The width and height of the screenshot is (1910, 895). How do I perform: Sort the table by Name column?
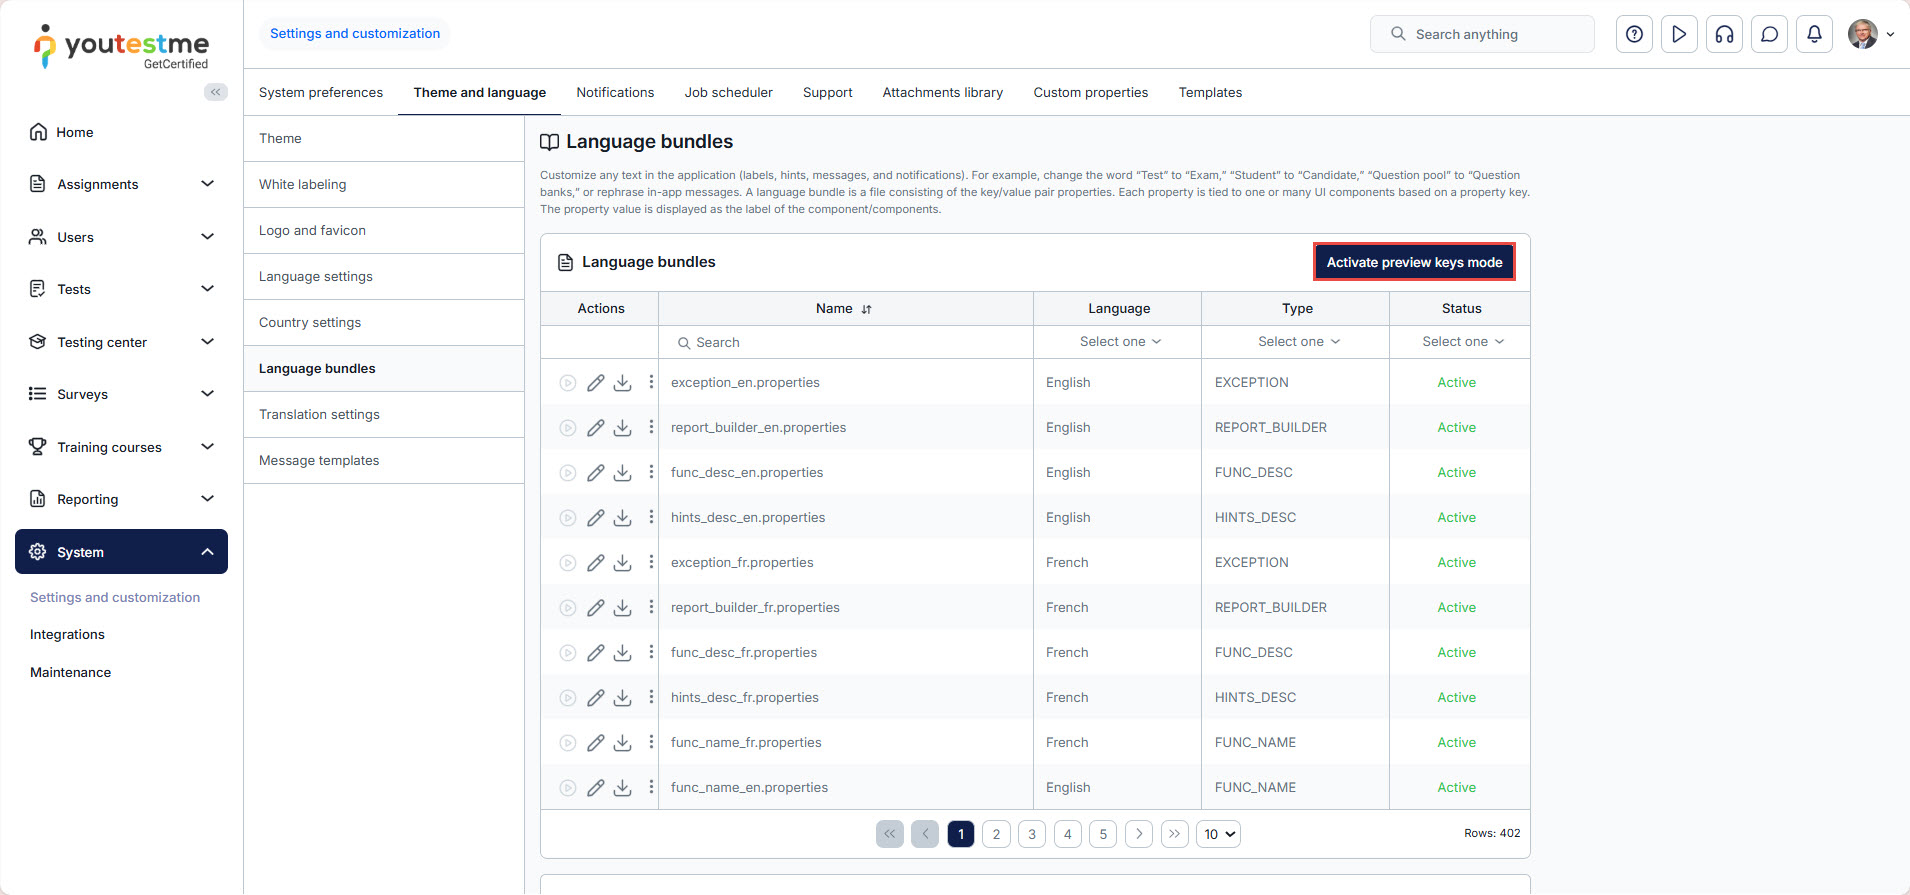coord(866,309)
